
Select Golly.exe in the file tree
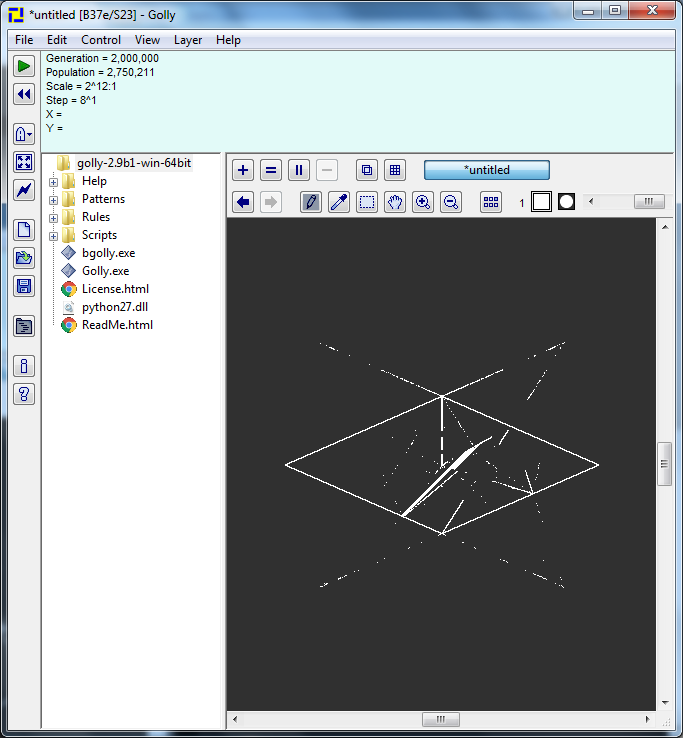click(x=105, y=271)
